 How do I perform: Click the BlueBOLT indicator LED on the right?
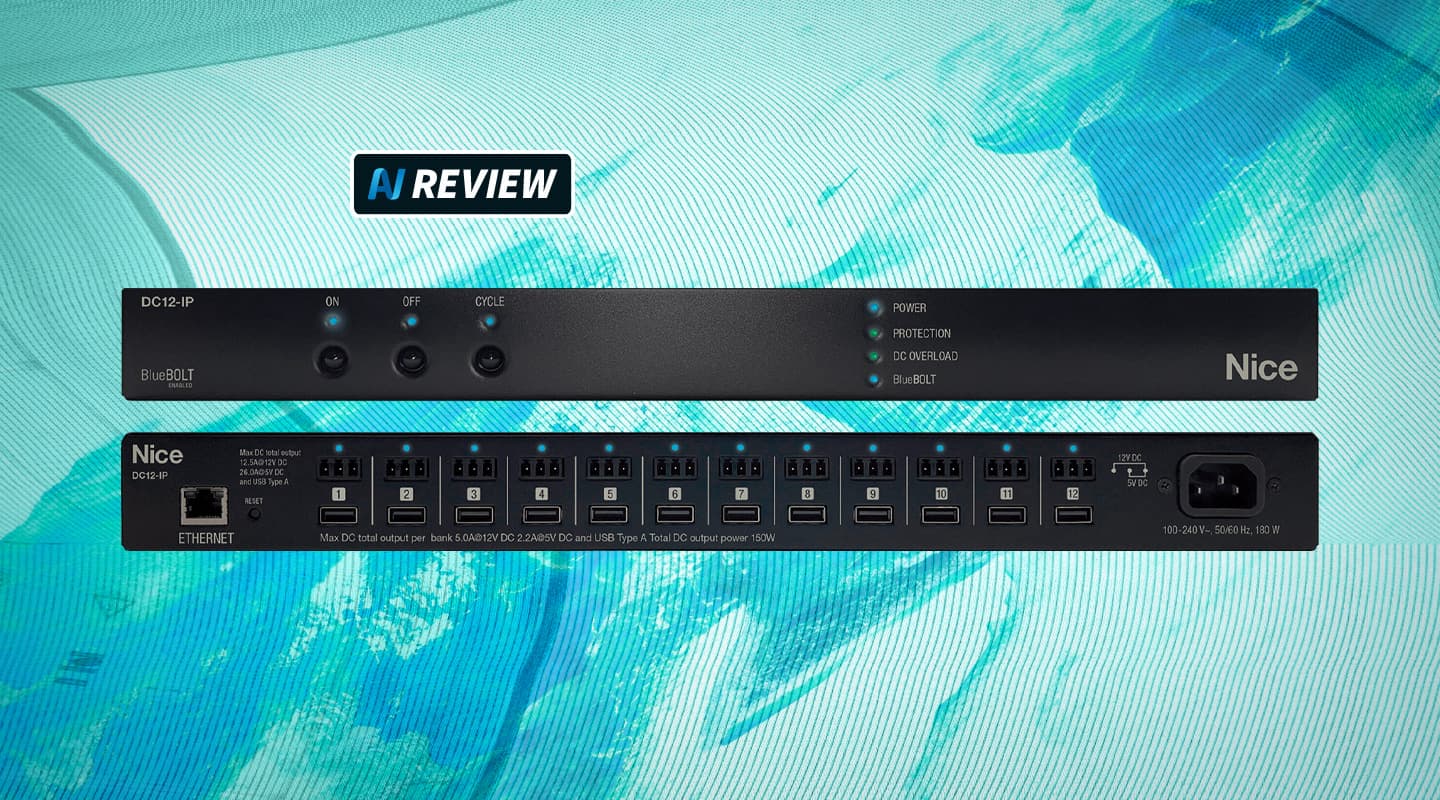coord(875,380)
